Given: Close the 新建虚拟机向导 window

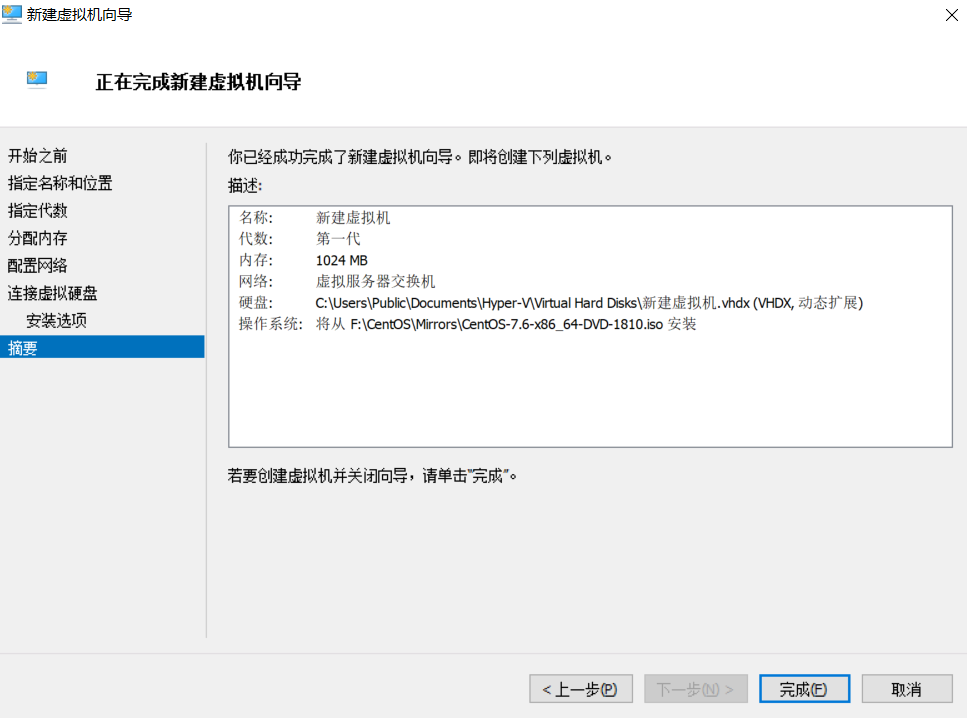Looking at the screenshot, I should 952,15.
